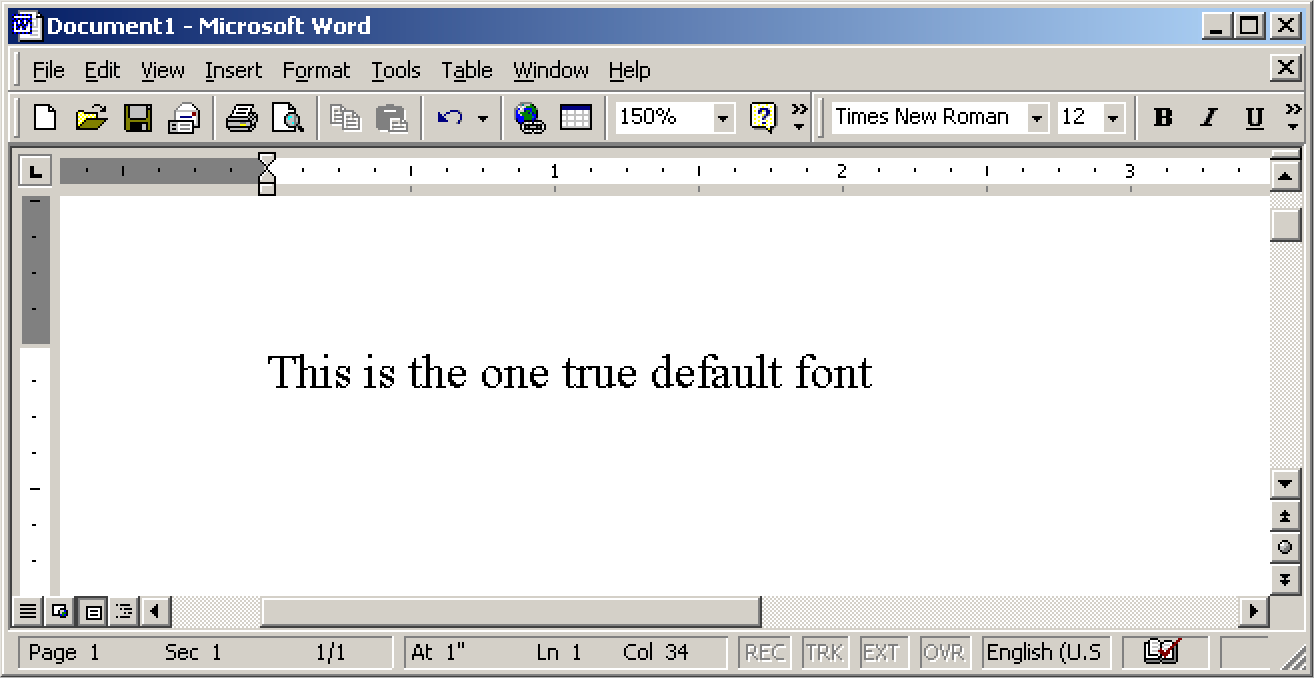The width and height of the screenshot is (1314, 678).
Task: Save the document with the floppy disk icon
Action: [137, 118]
